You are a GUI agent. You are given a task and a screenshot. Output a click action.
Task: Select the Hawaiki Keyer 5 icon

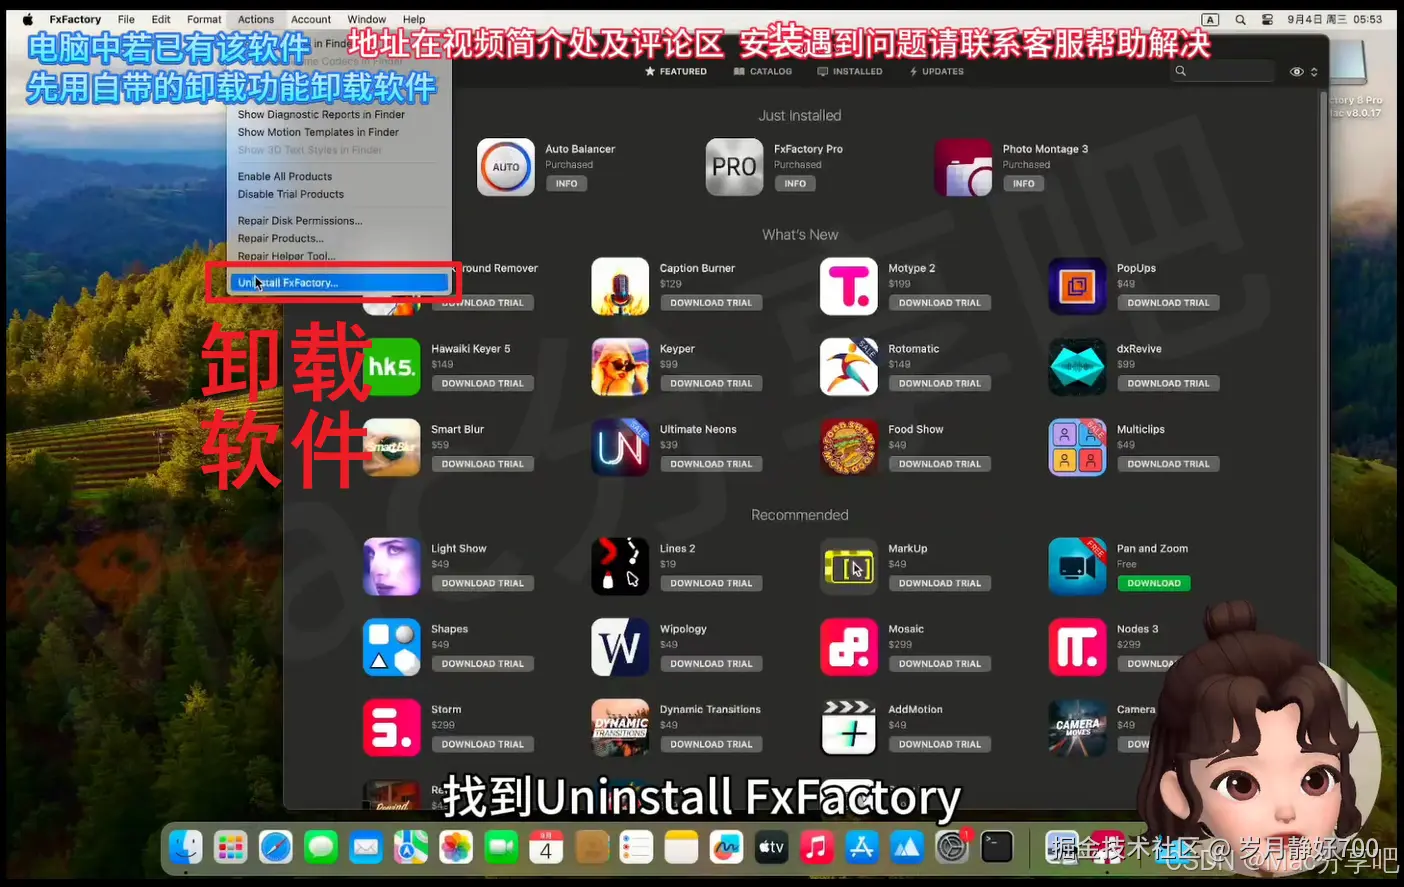391,366
